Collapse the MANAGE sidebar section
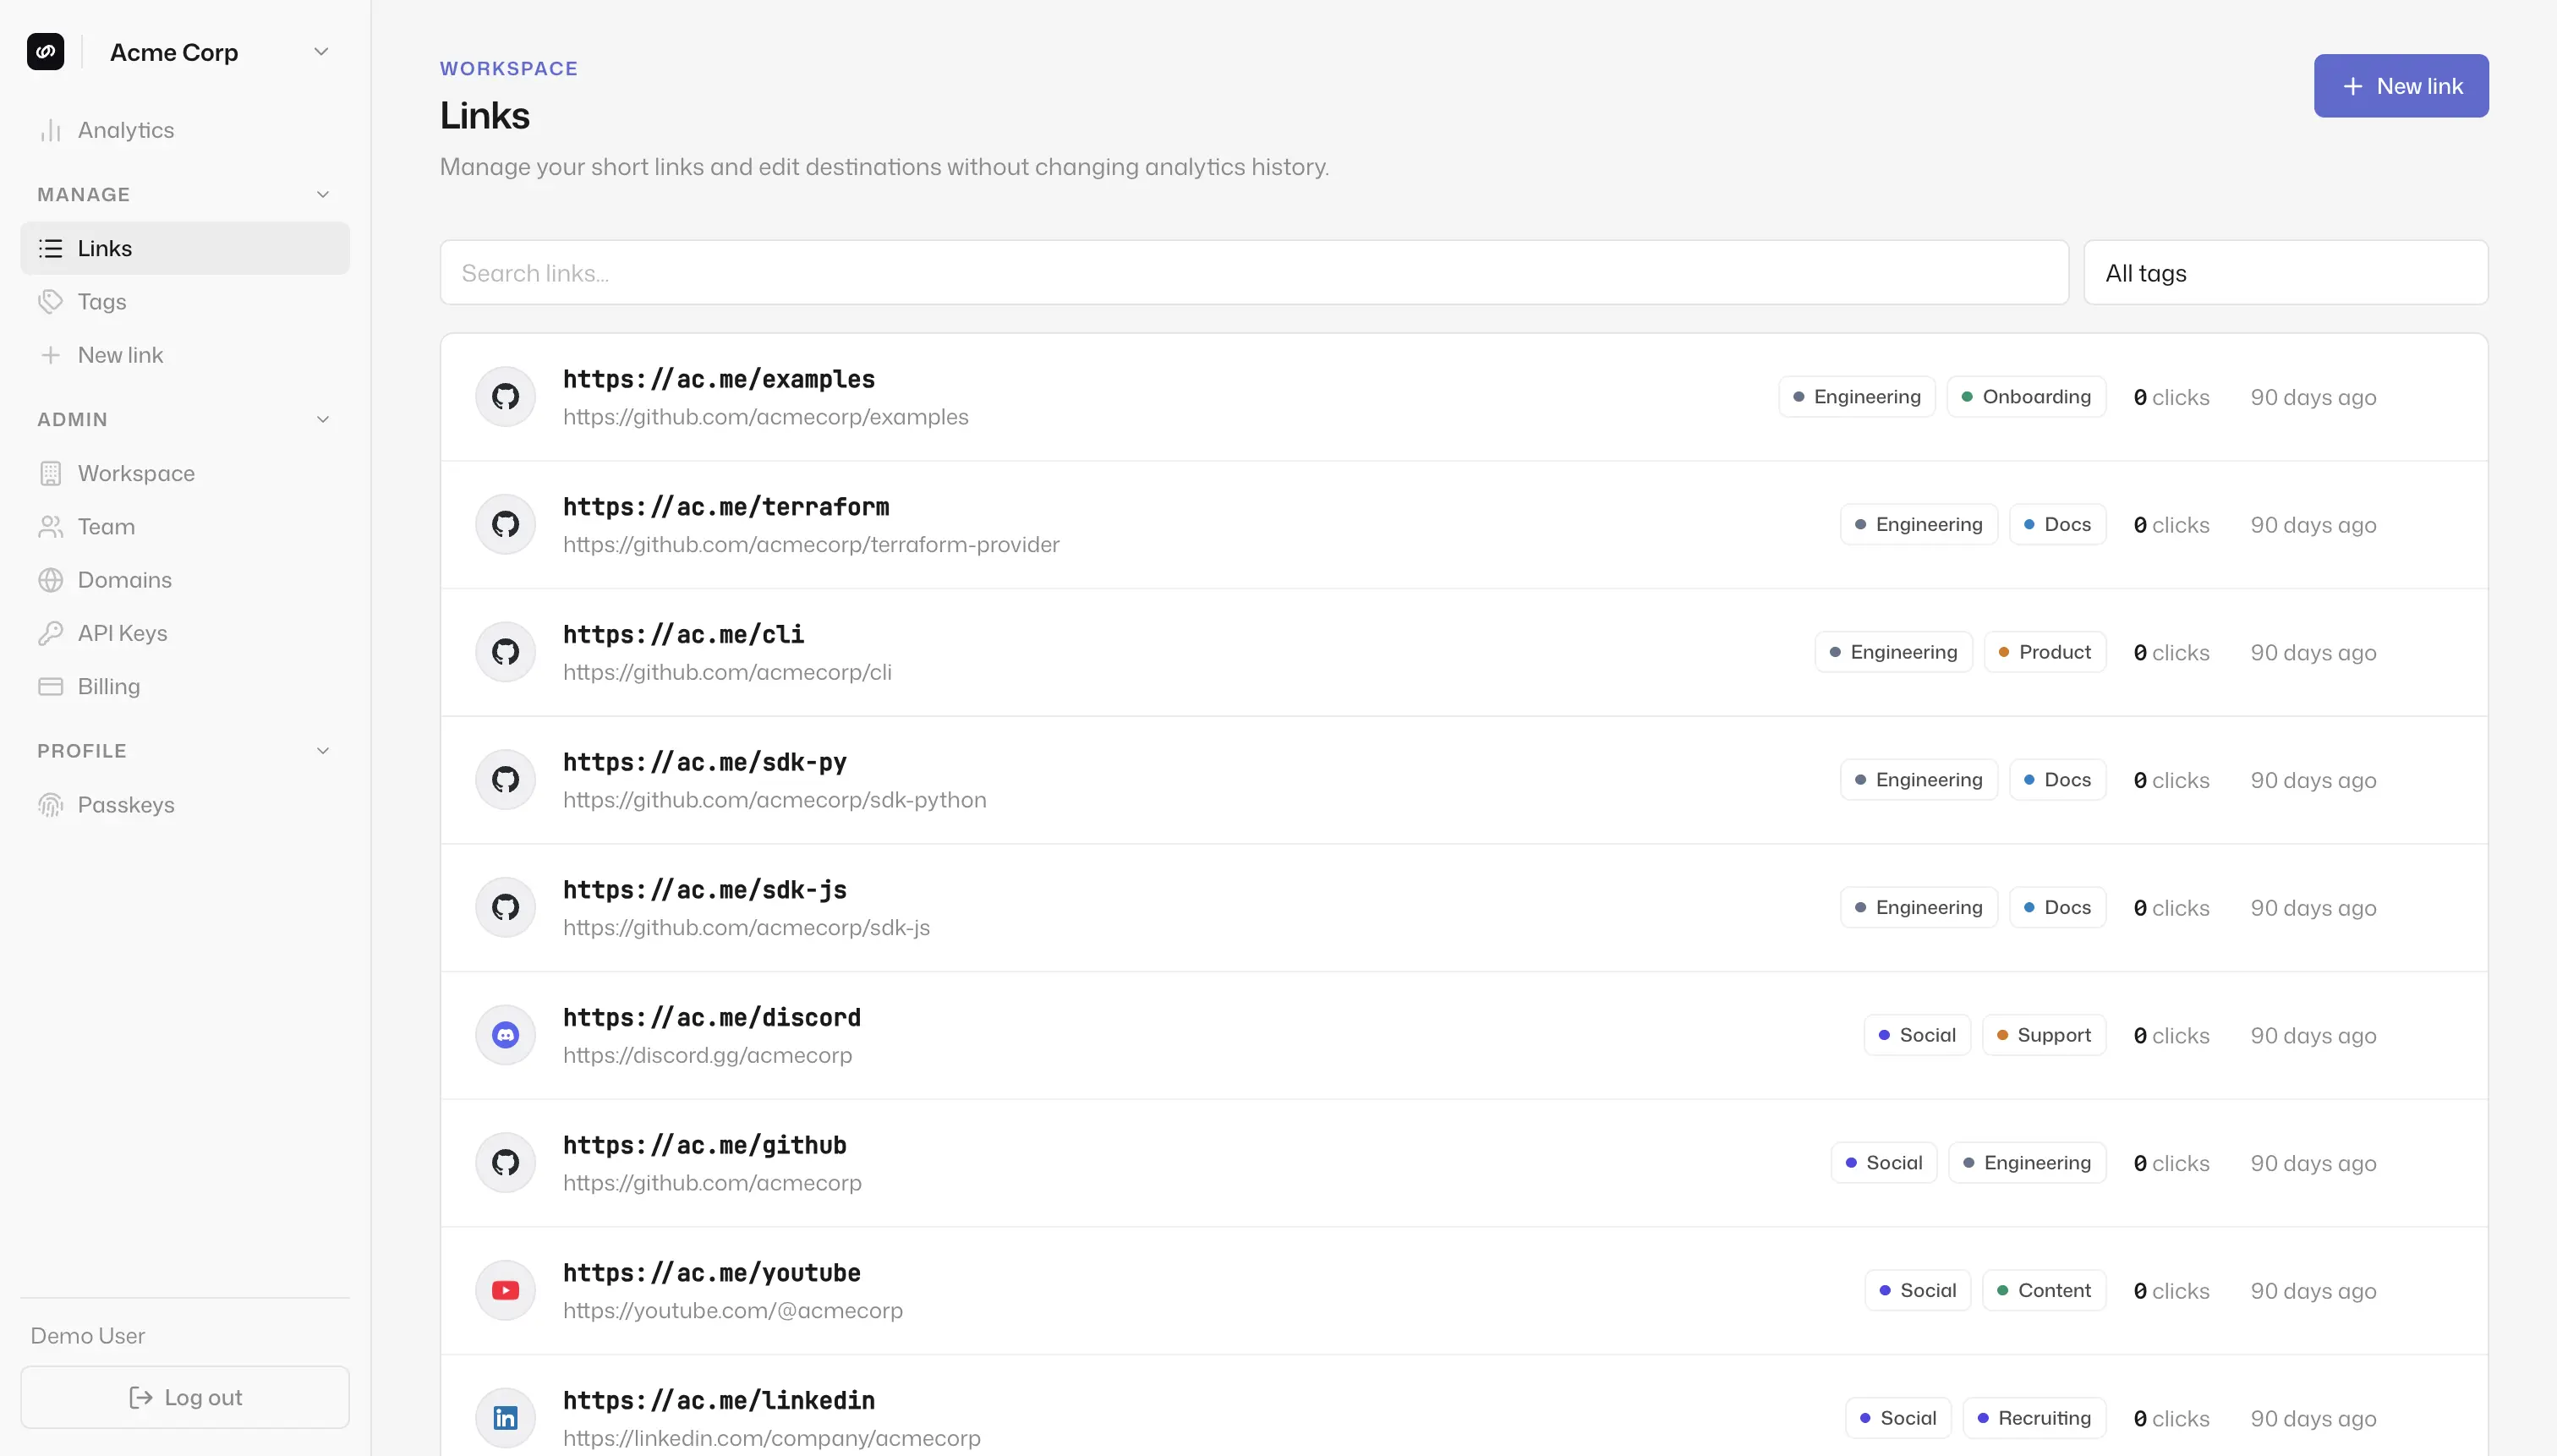Screen dimensions: 2557x1456 pos(323,194)
